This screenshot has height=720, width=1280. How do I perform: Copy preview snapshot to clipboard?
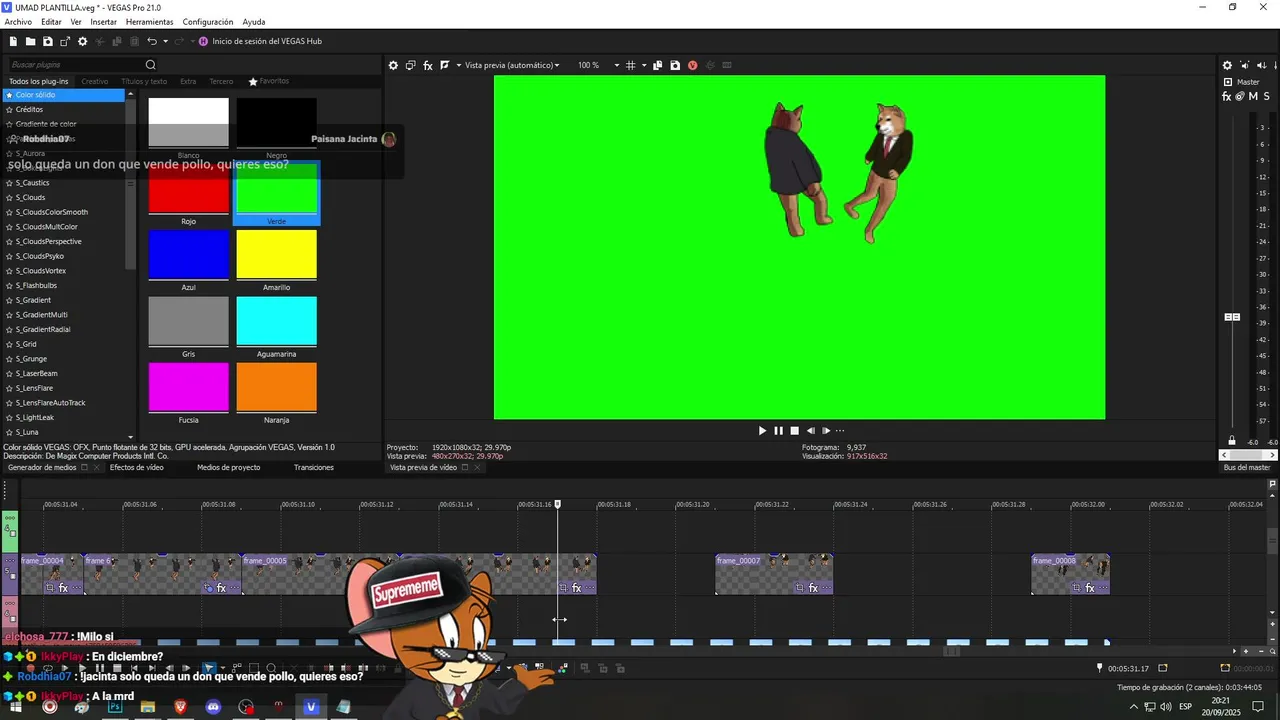click(657, 65)
